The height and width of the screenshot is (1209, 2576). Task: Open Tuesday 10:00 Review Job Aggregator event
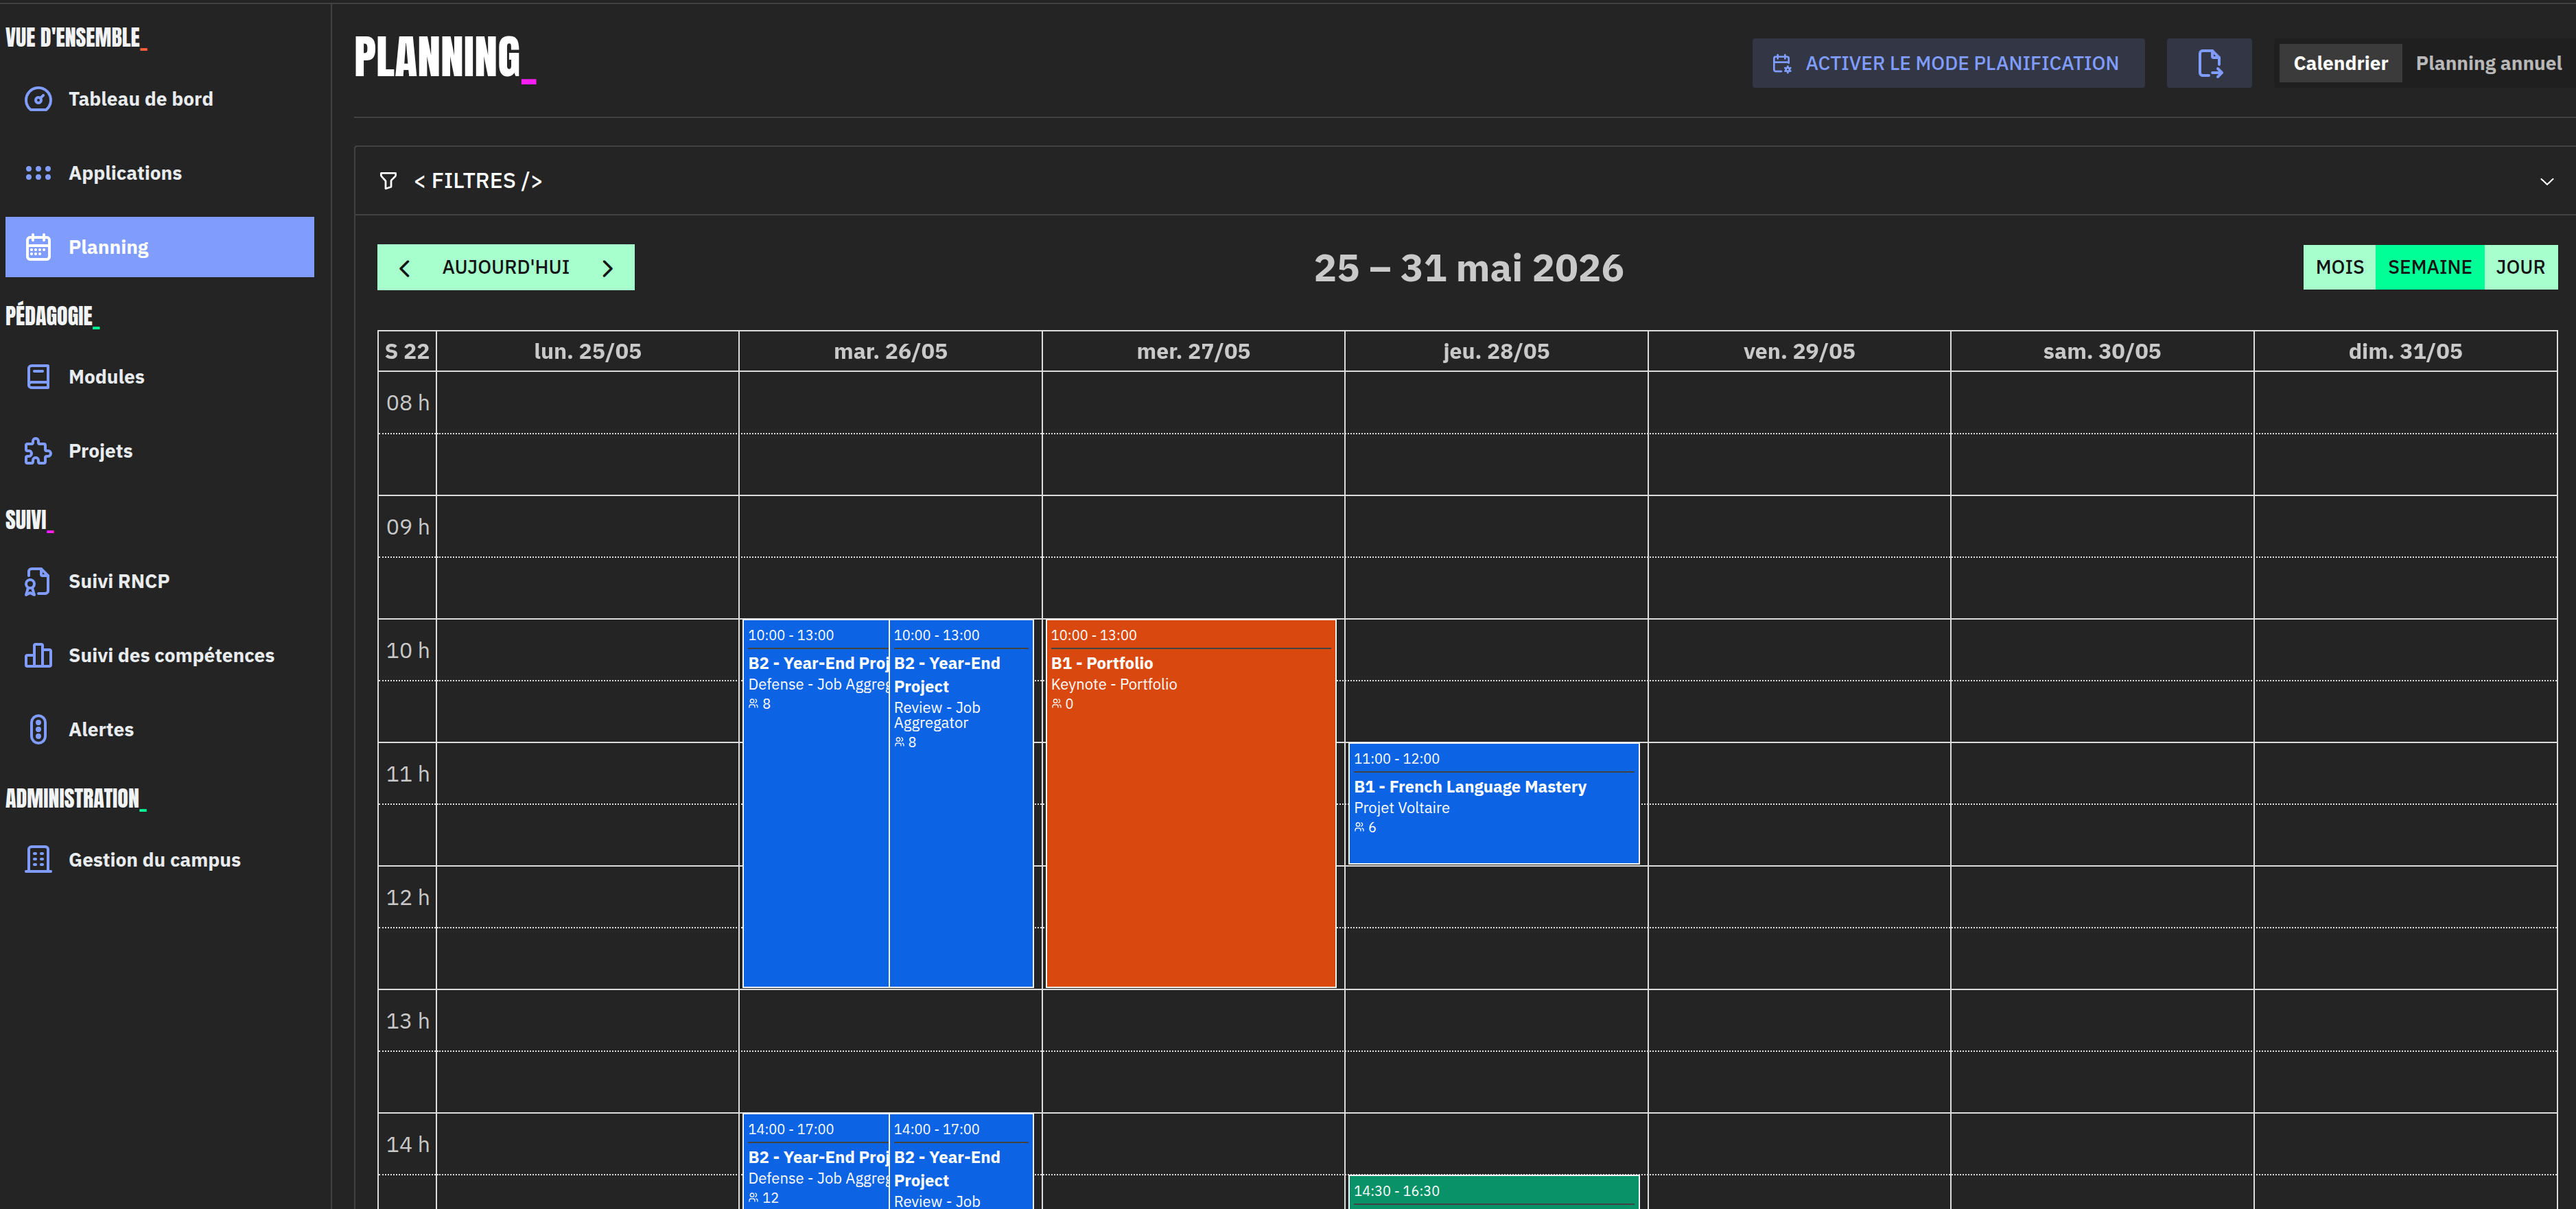coord(961,803)
